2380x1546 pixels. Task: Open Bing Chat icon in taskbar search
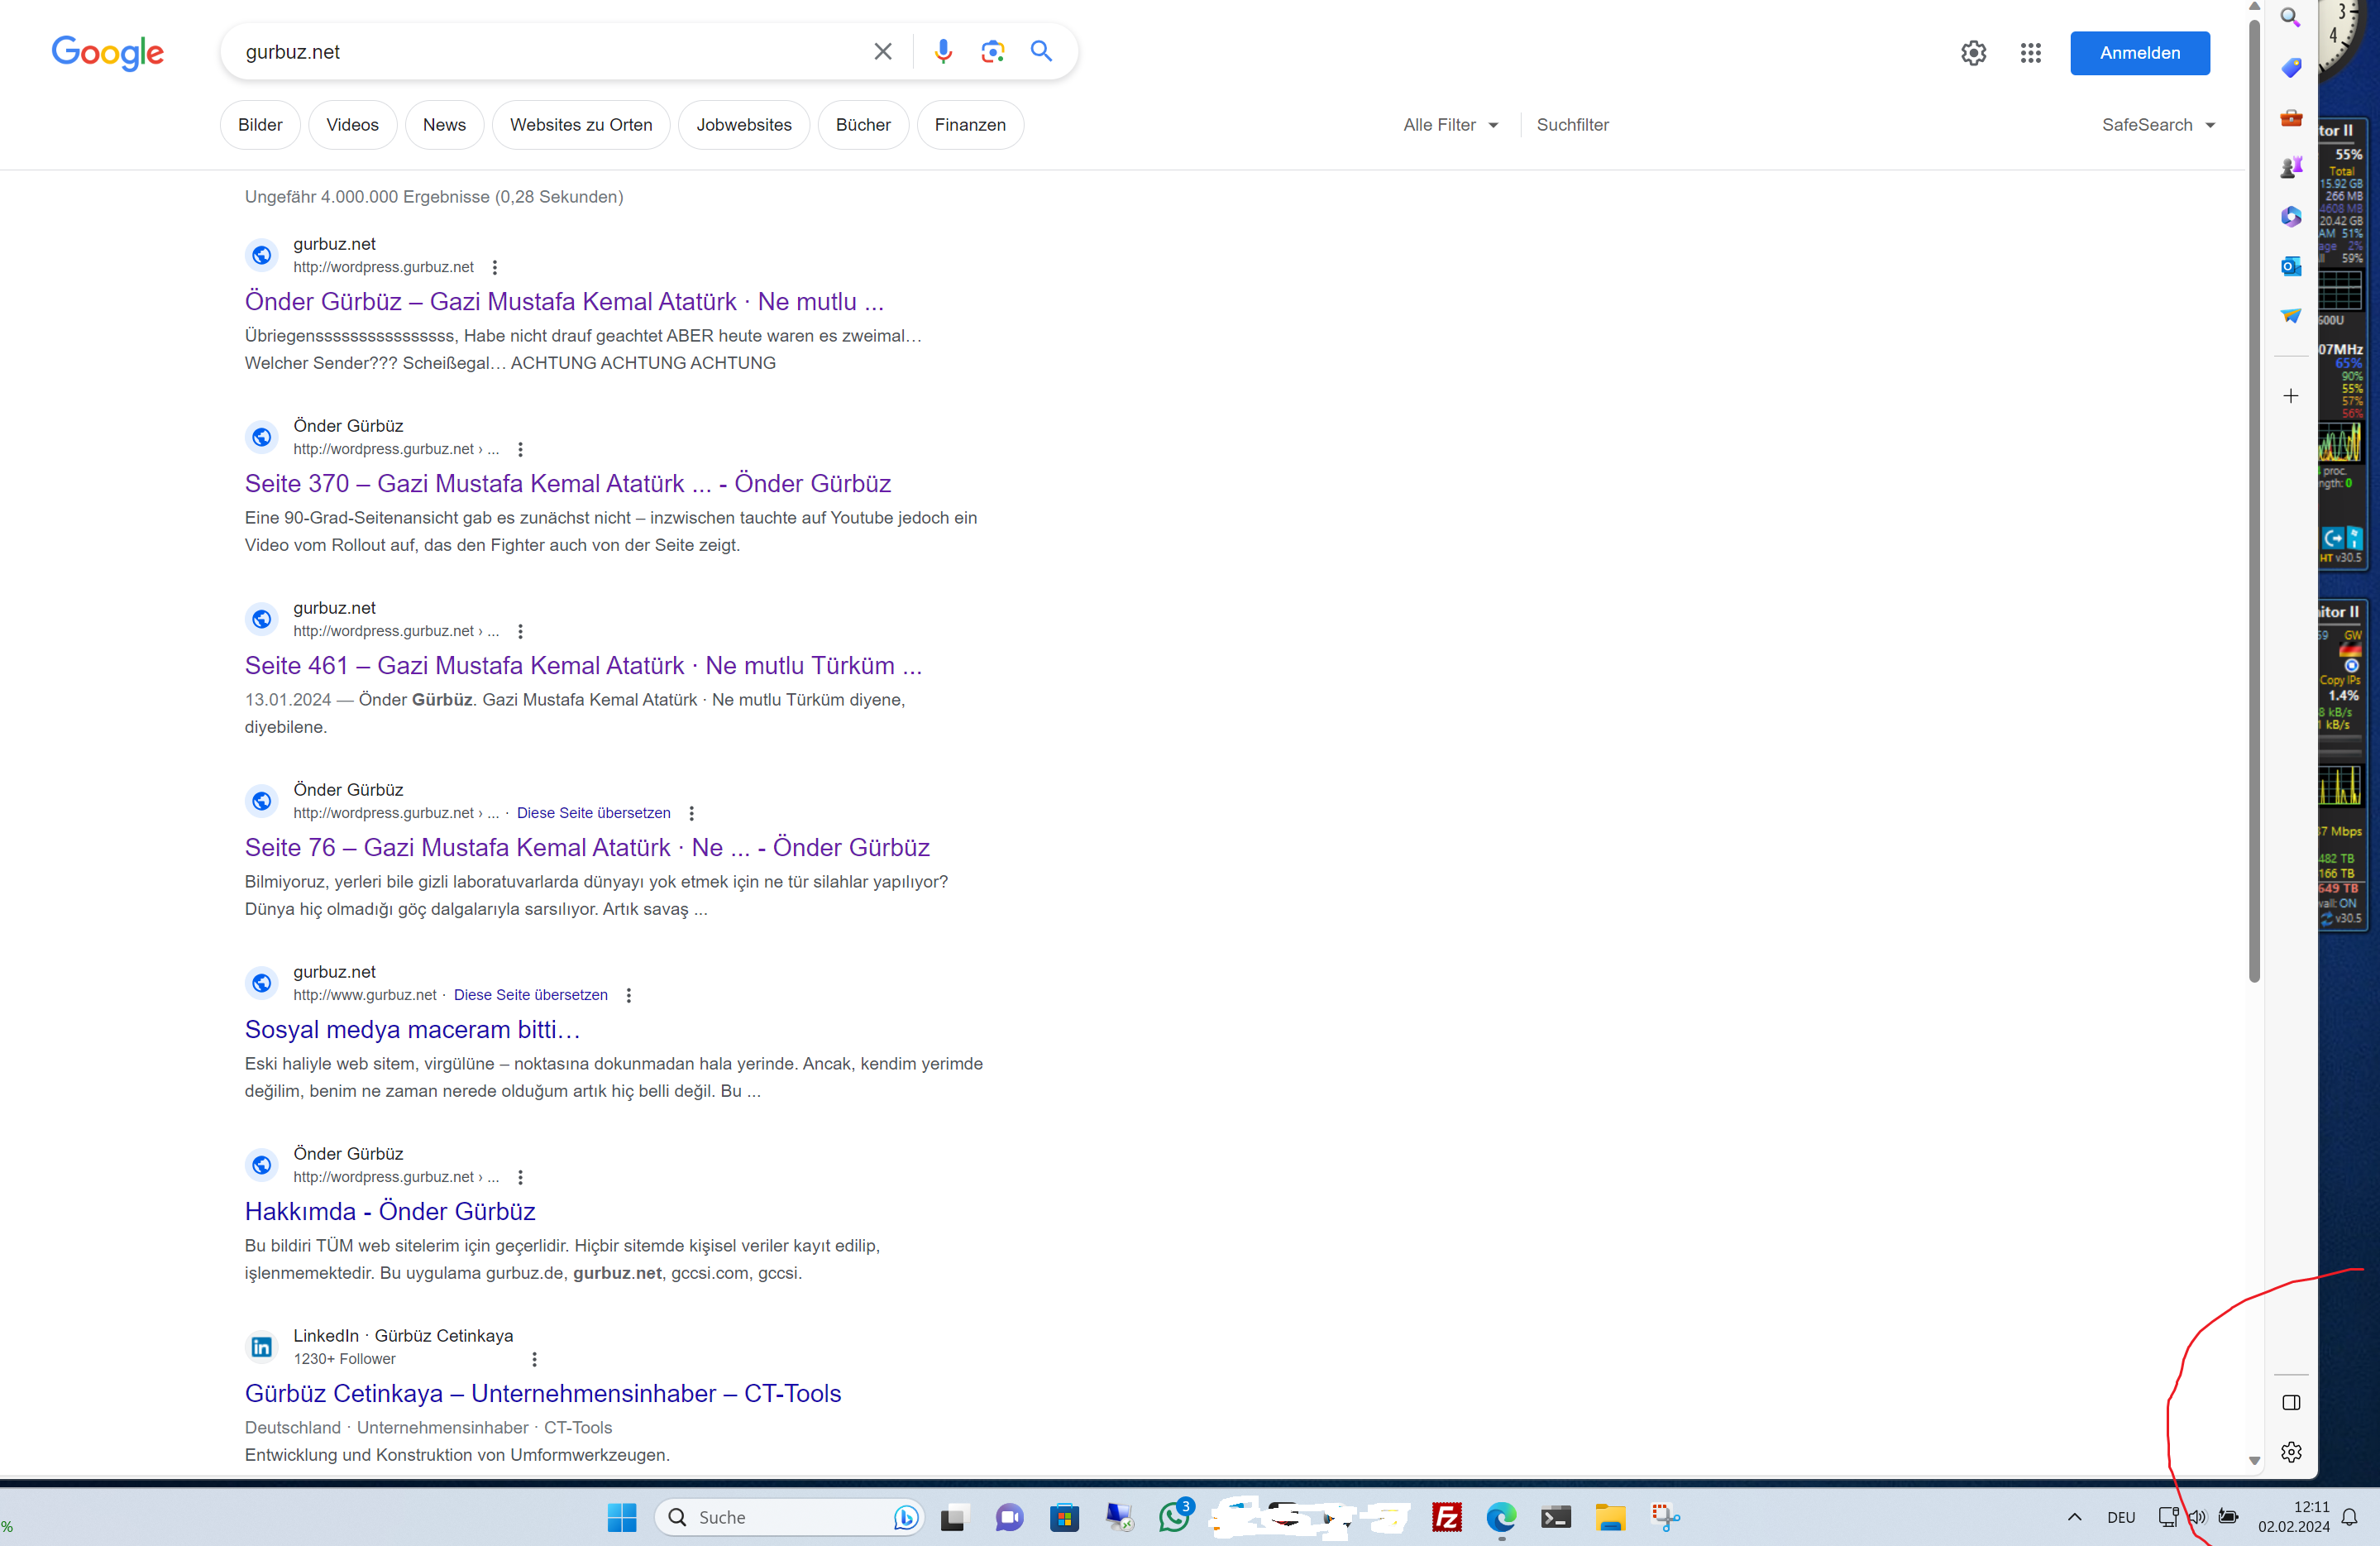tap(905, 1518)
